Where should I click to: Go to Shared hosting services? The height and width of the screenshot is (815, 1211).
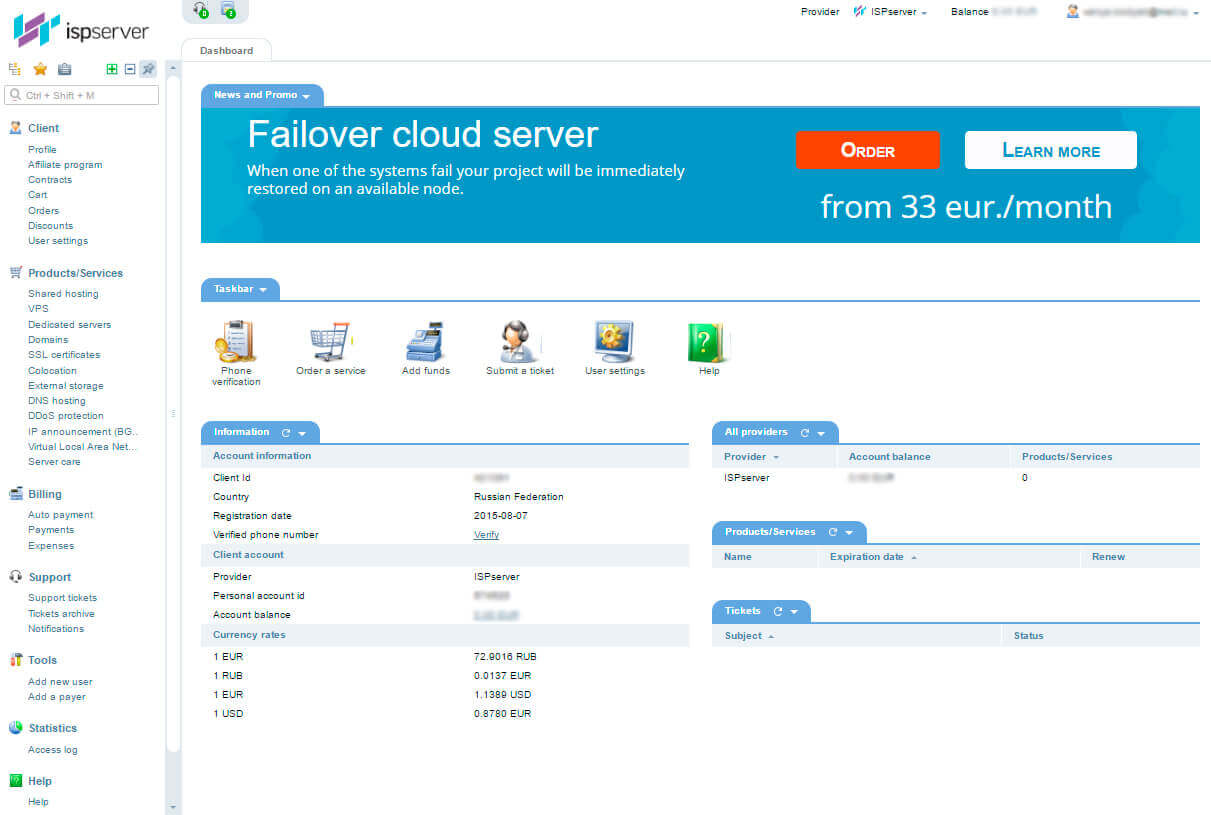pyautogui.click(x=63, y=294)
